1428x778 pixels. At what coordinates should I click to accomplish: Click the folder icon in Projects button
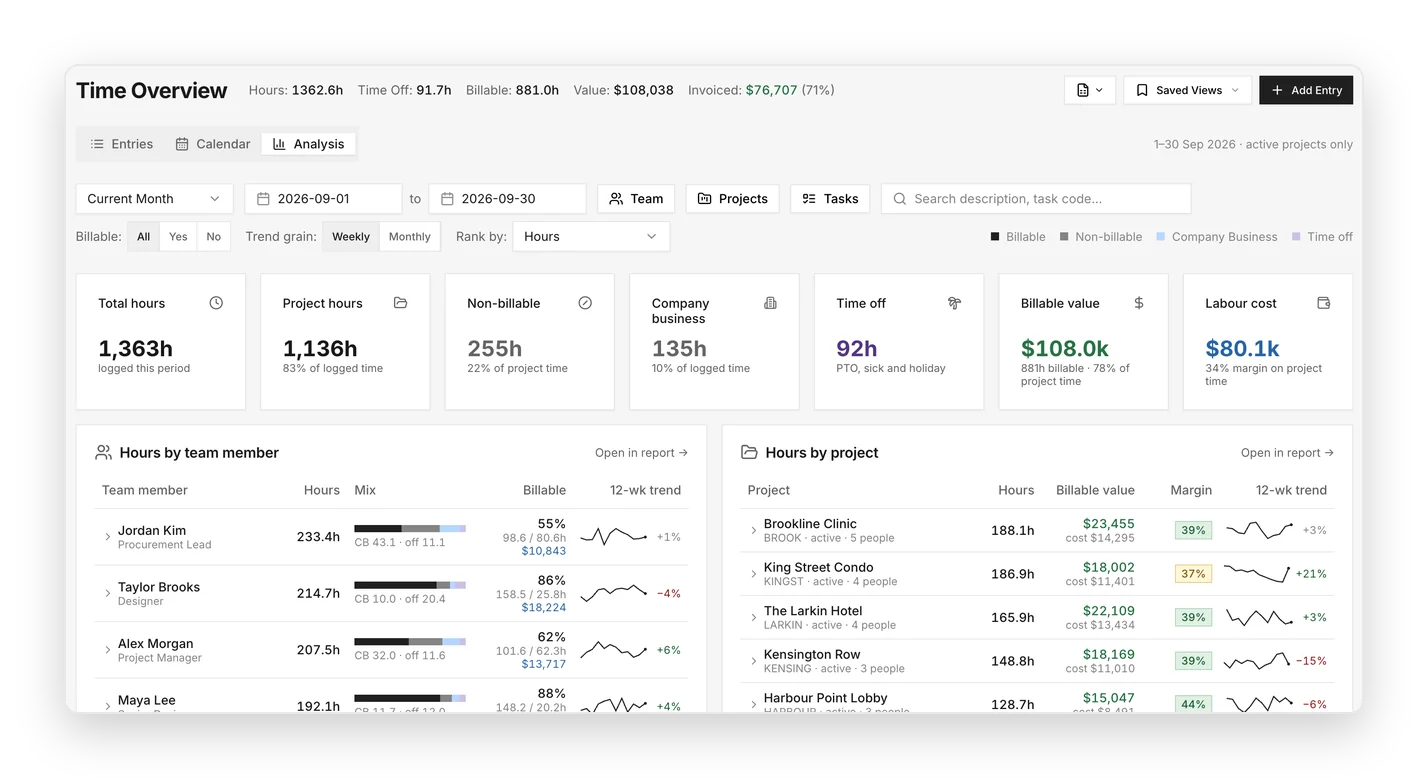pyautogui.click(x=705, y=199)
